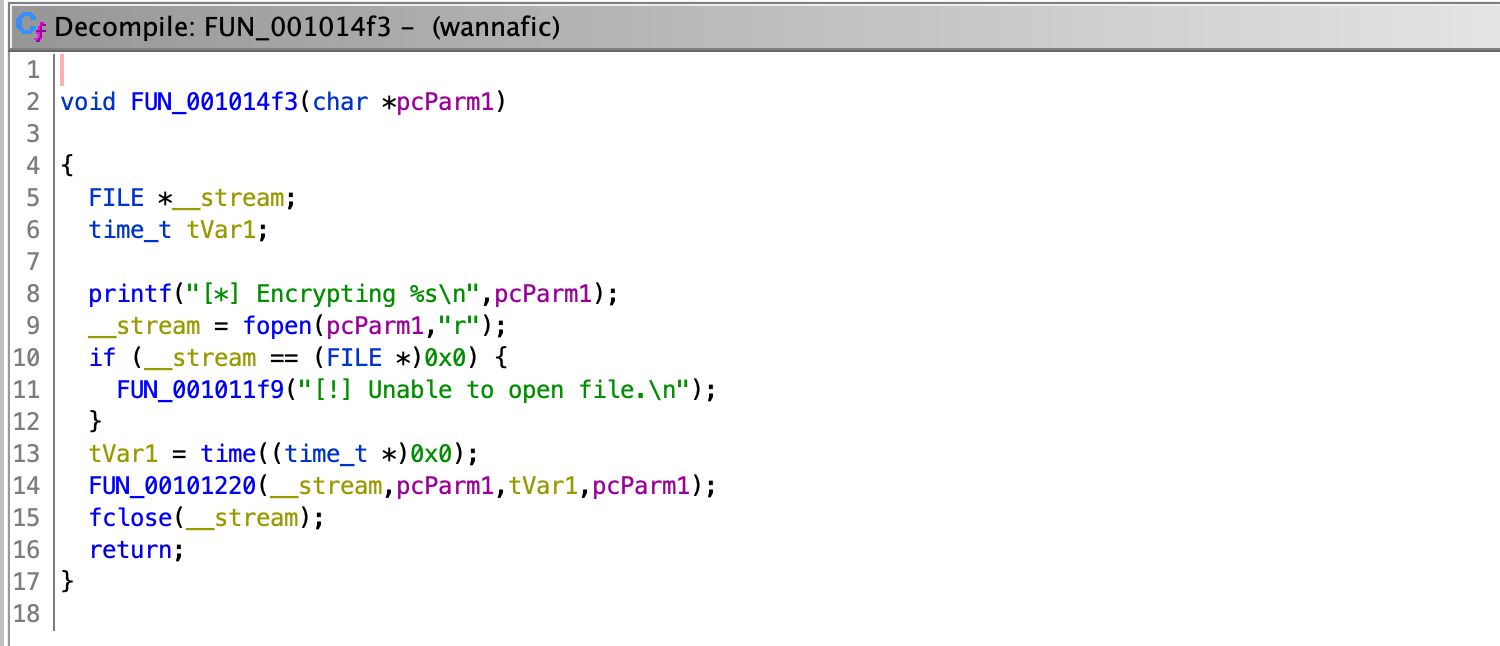Click the Decompile panel icon in title bar

(x=32, y=27)
